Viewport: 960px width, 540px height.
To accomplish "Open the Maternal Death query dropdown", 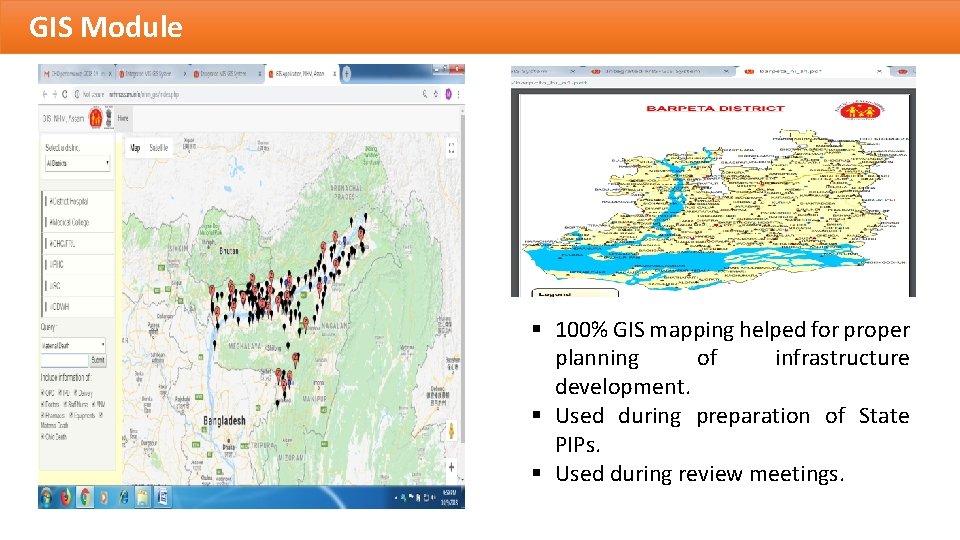I will click(x=73, y=345).
